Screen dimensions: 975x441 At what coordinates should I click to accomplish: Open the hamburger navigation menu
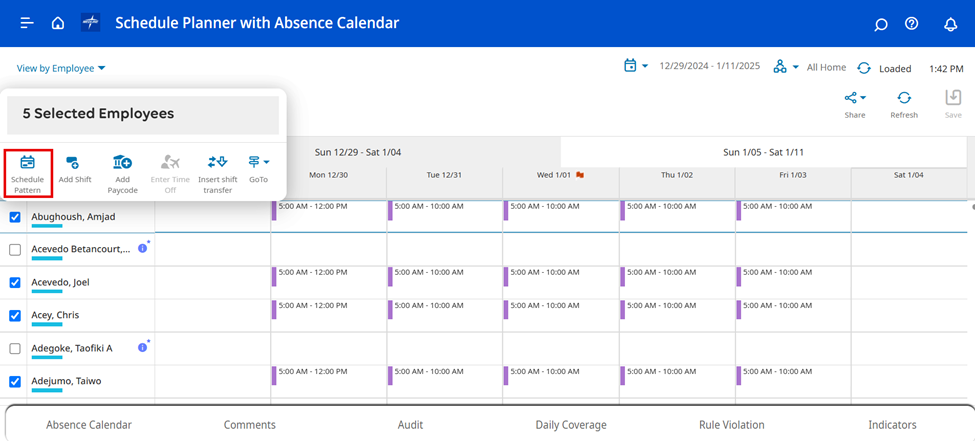coord(27,23)
